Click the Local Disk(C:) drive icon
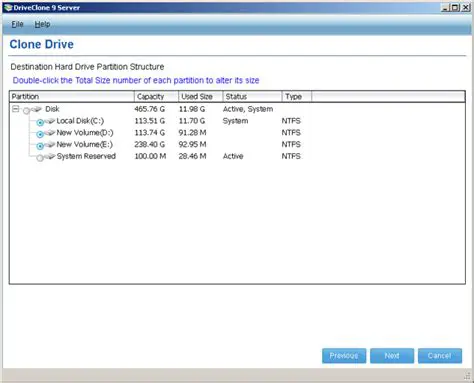Image resolution: width=474 pixels, height=383 pixels. pyautogui.click(x=50, y=121)
